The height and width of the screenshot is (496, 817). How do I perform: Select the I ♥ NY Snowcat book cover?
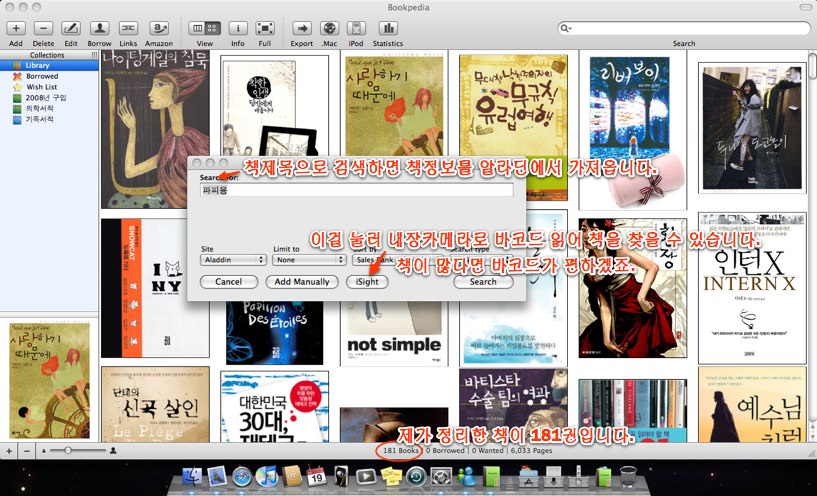point(155,288)
